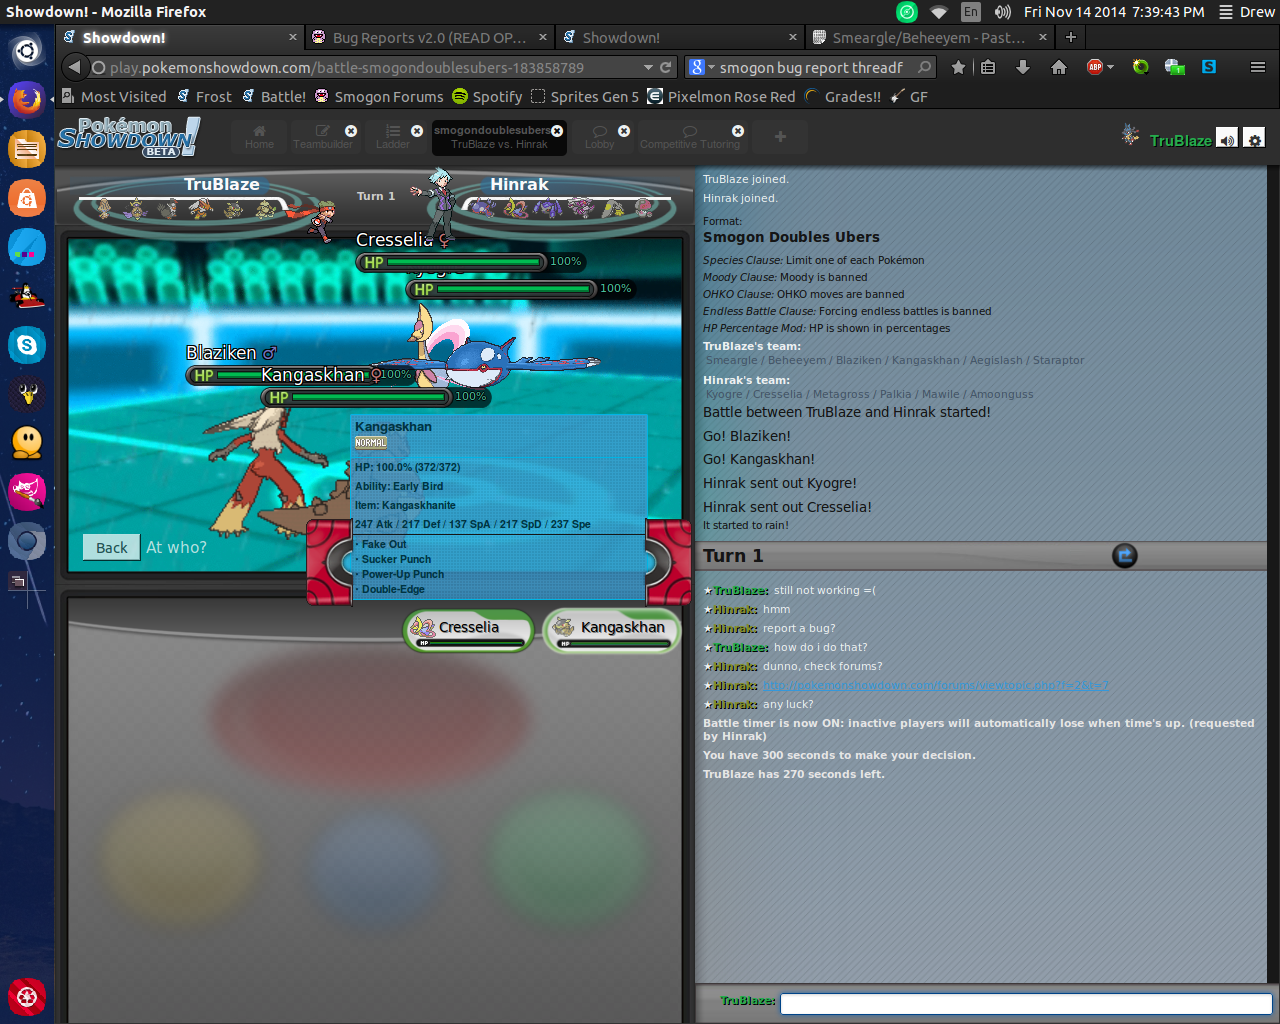Open the Home tab in Showdown
Image resolution: width=1280 pixels, height=1024 pixels.
(259, 137)
